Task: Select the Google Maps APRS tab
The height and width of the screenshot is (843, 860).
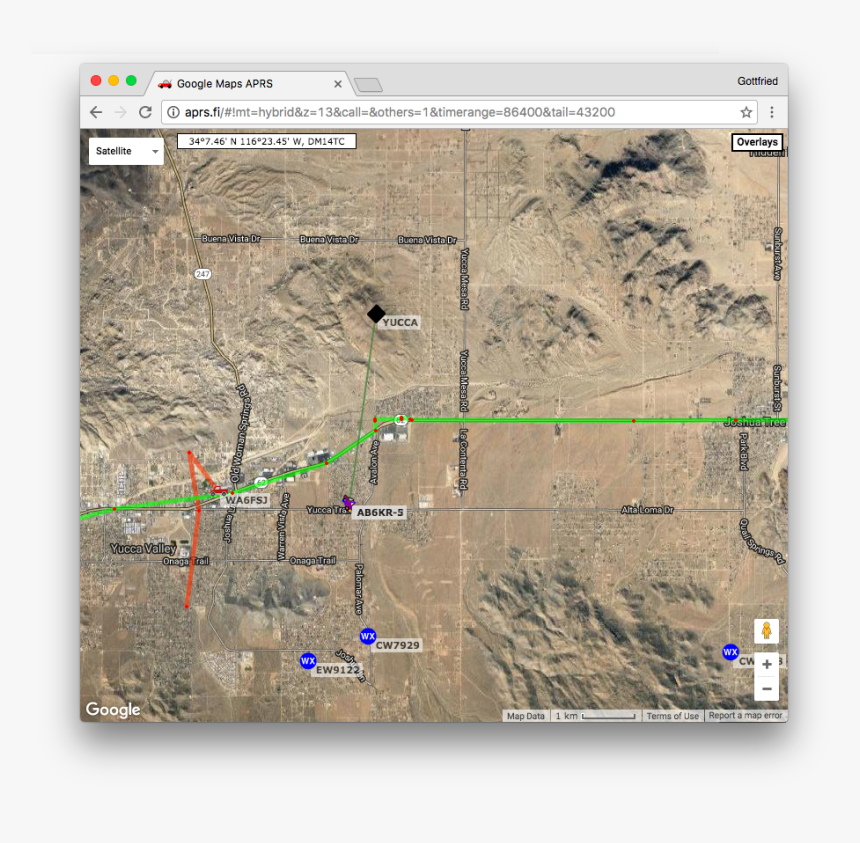Action: pos(248,84)
